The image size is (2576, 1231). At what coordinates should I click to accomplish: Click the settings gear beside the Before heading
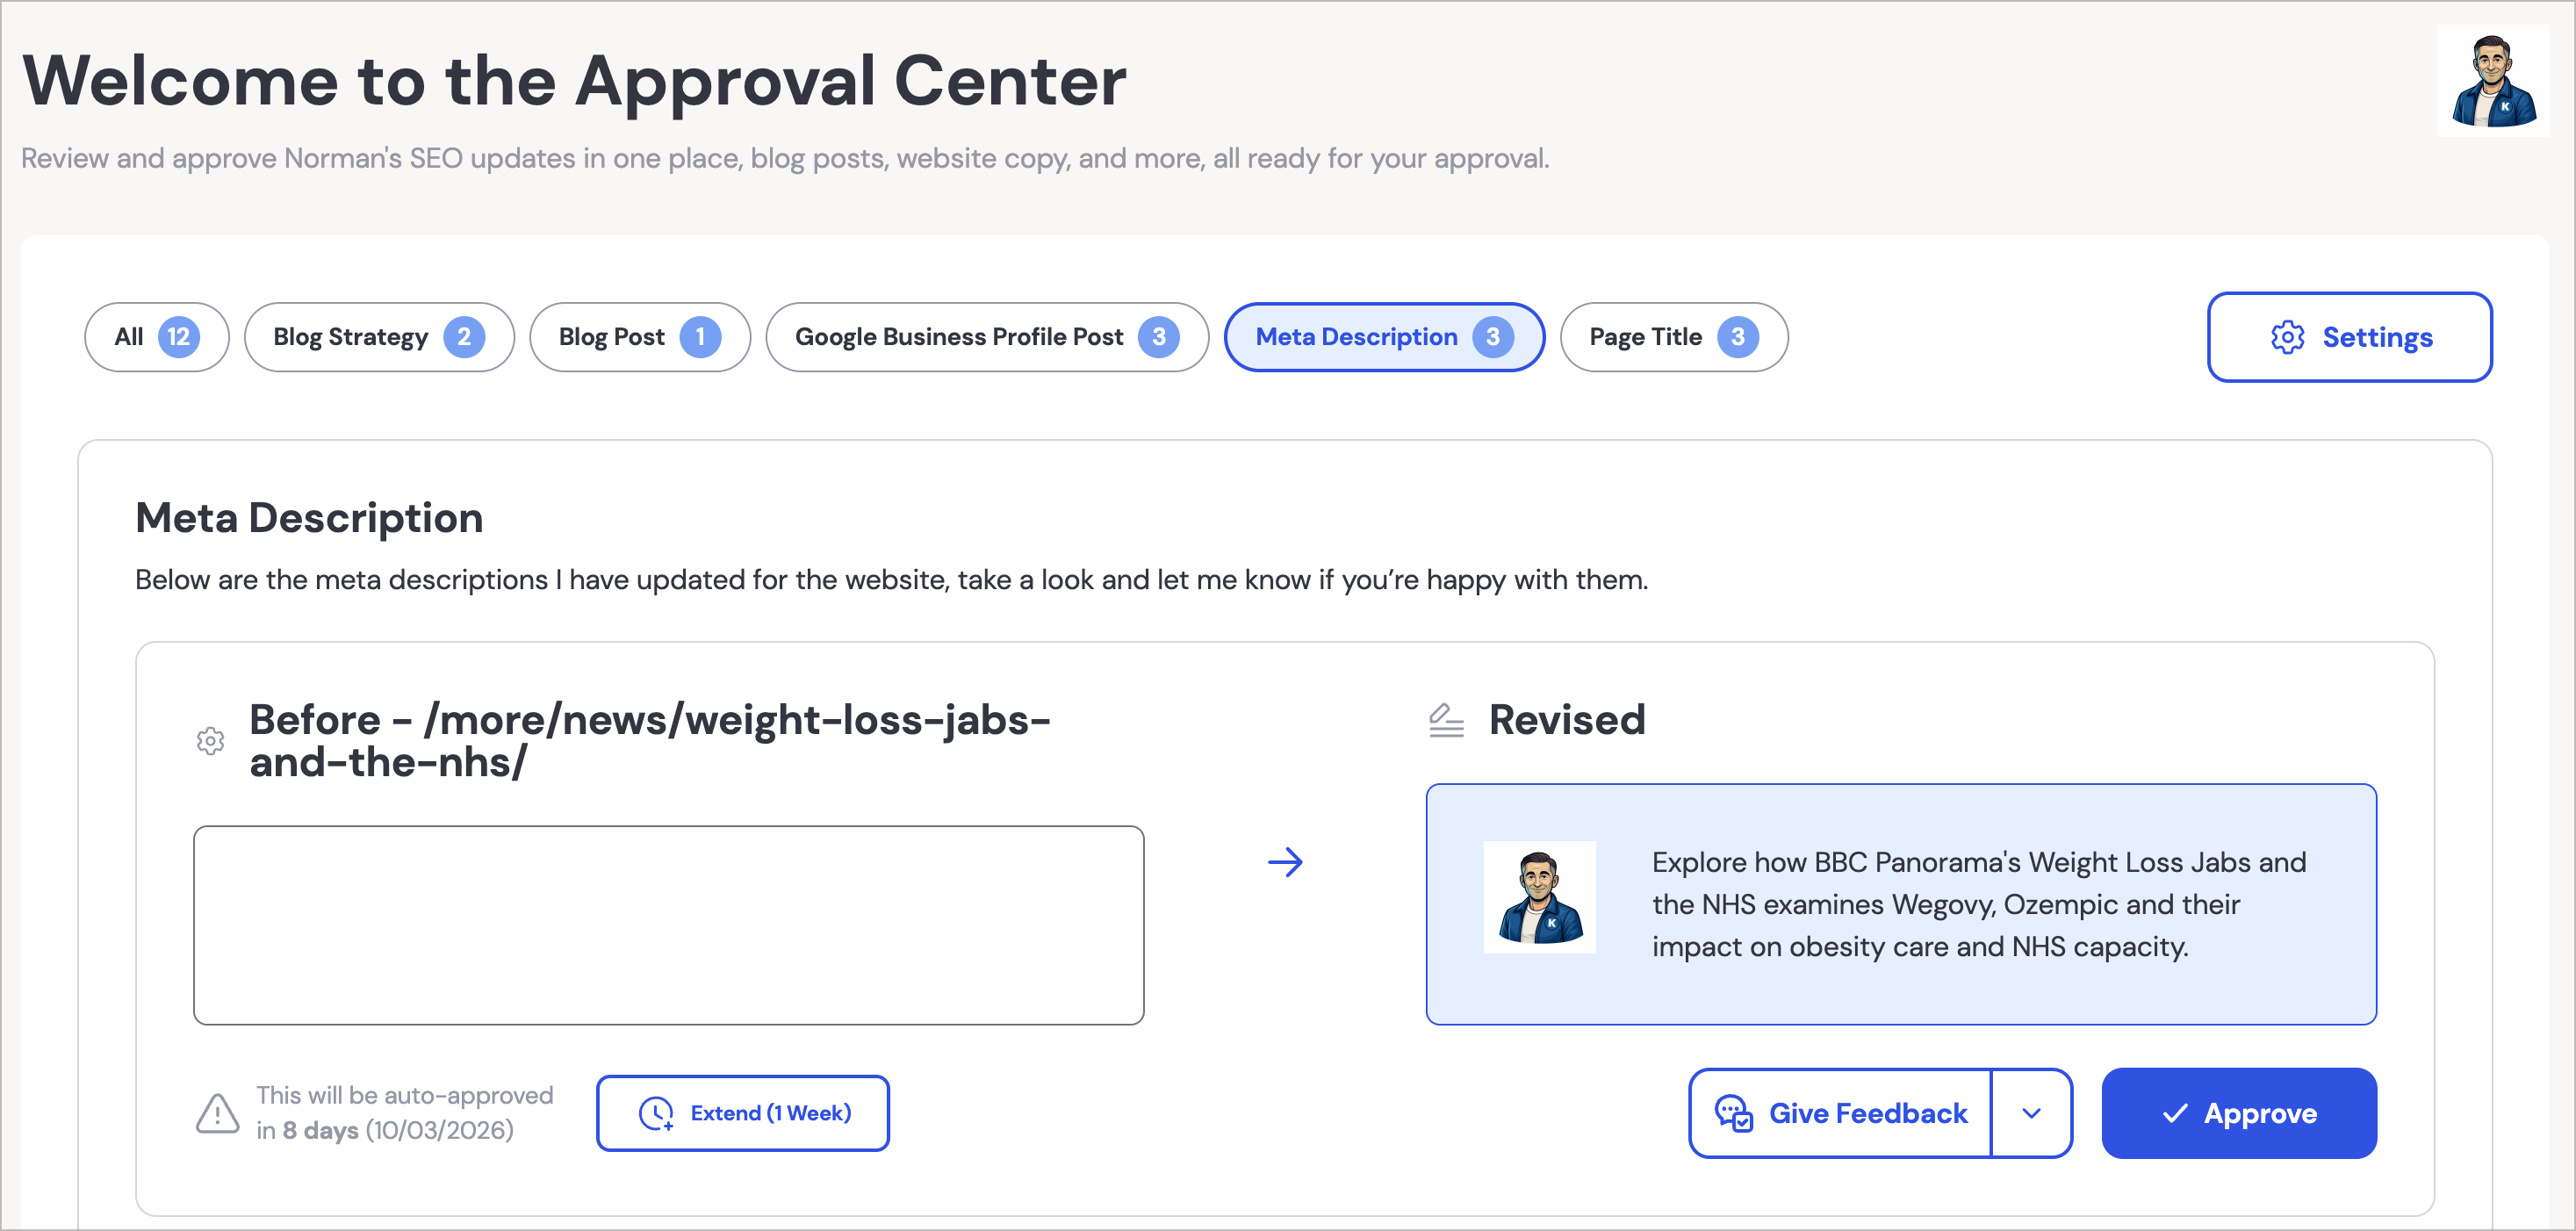tap(210, 740)
